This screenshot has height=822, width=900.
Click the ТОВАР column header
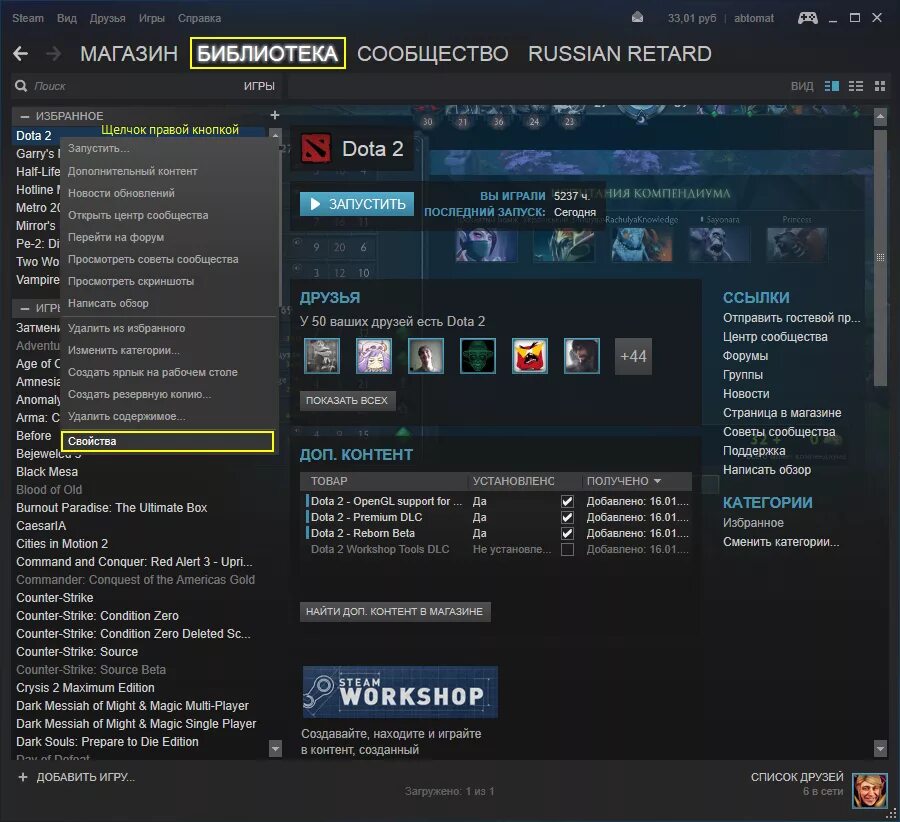[329, 481]
